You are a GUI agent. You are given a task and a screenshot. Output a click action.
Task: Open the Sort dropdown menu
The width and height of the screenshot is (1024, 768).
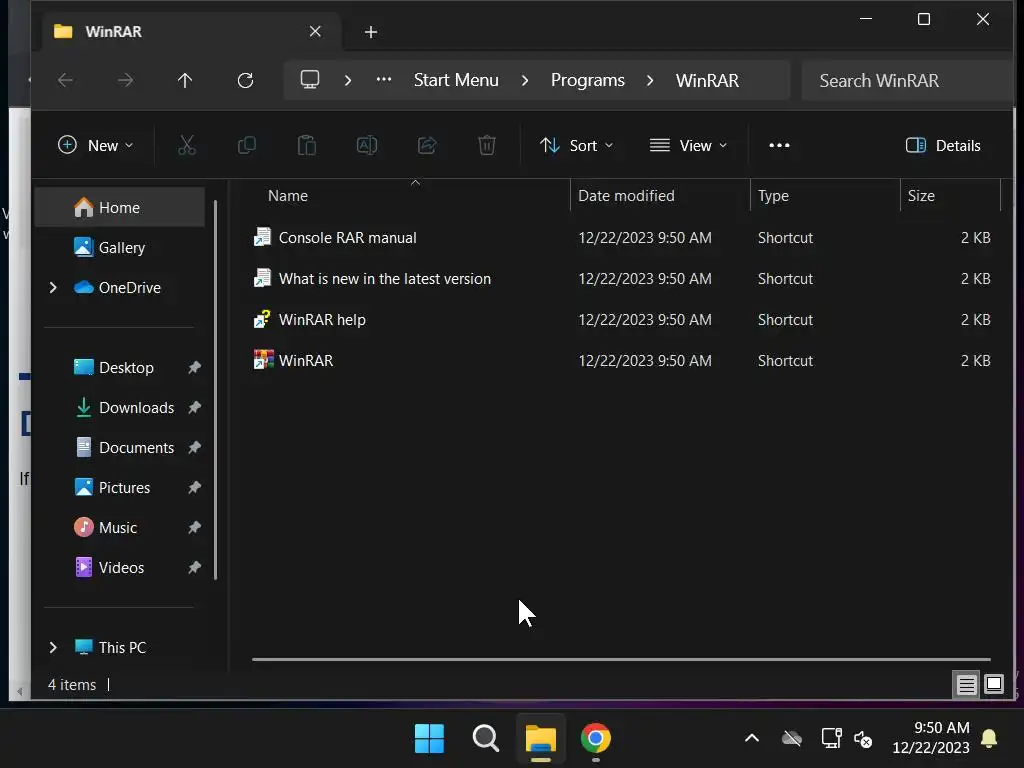click(x=577, y=145)
